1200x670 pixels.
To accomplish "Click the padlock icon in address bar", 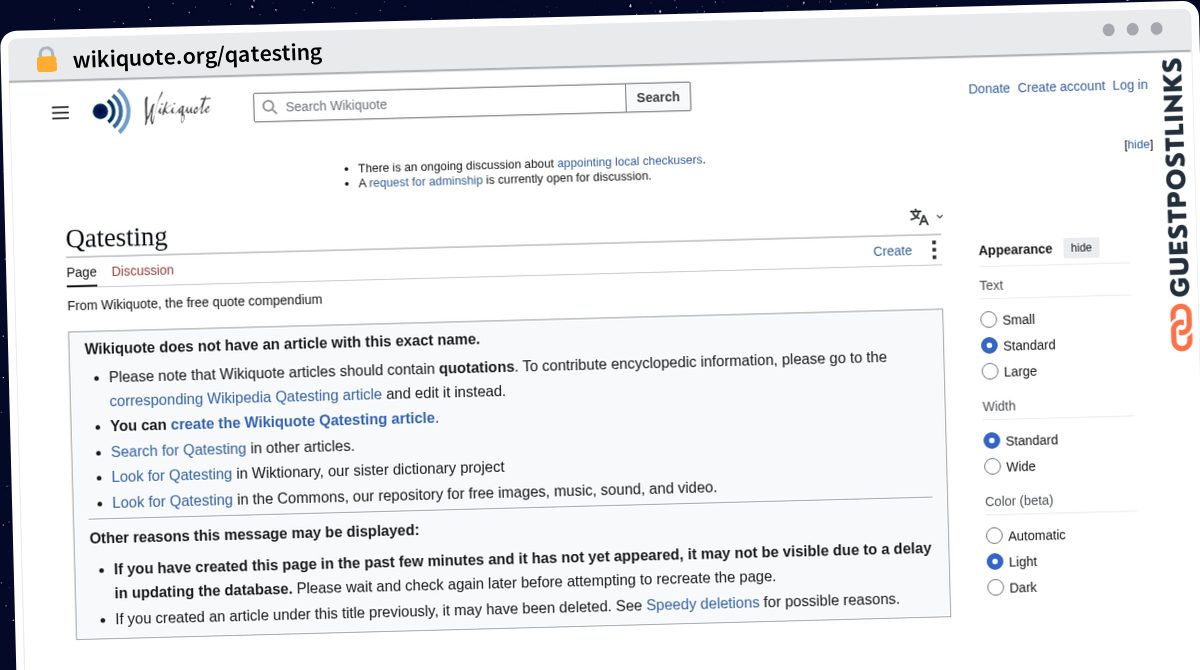I will point(47,60).
